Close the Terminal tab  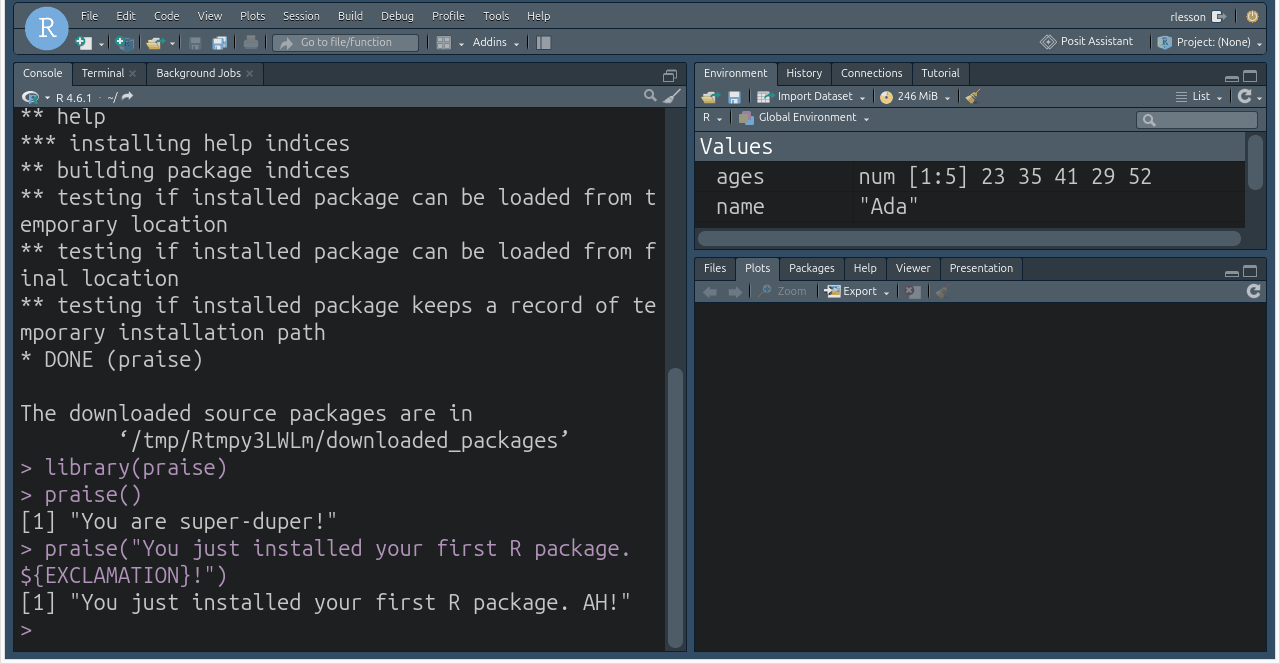133,74
